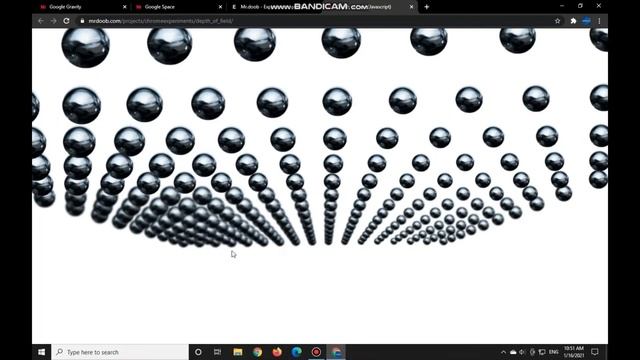
Task: View site info lock icon
Action: coord(82,21)
